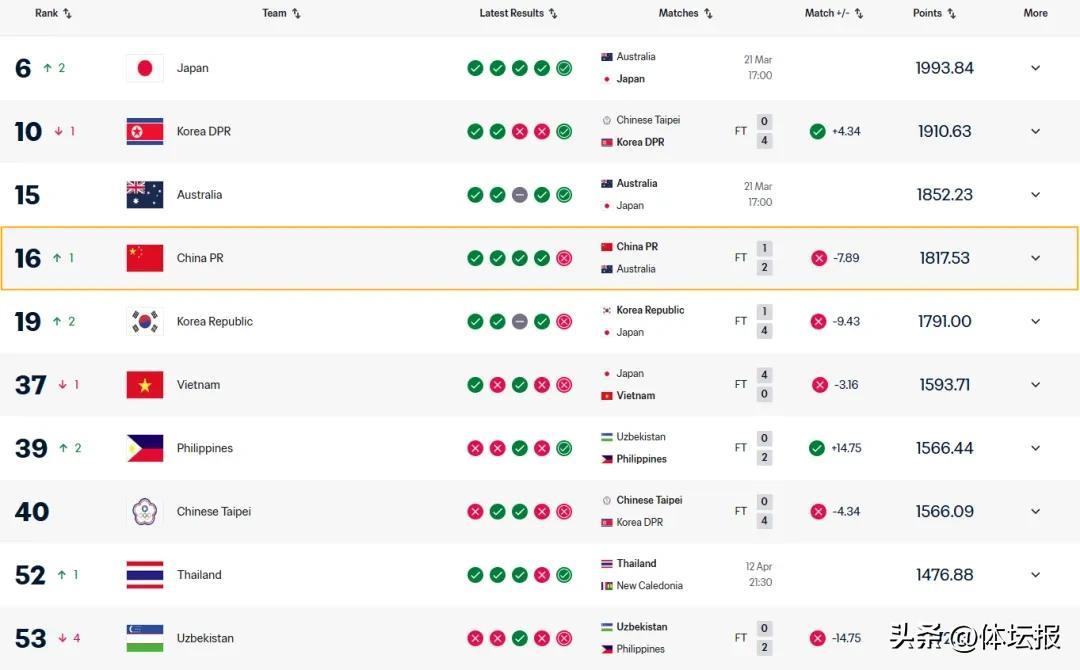Click the China PR flag icon
The image size is (1080, 670).
[x=145, y=258]
